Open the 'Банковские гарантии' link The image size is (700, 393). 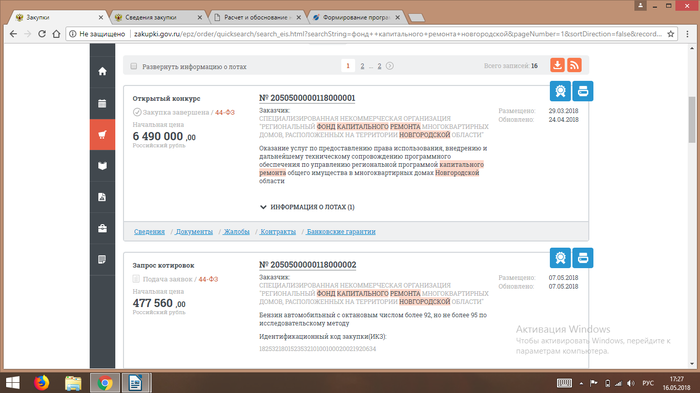pos(341,231)
